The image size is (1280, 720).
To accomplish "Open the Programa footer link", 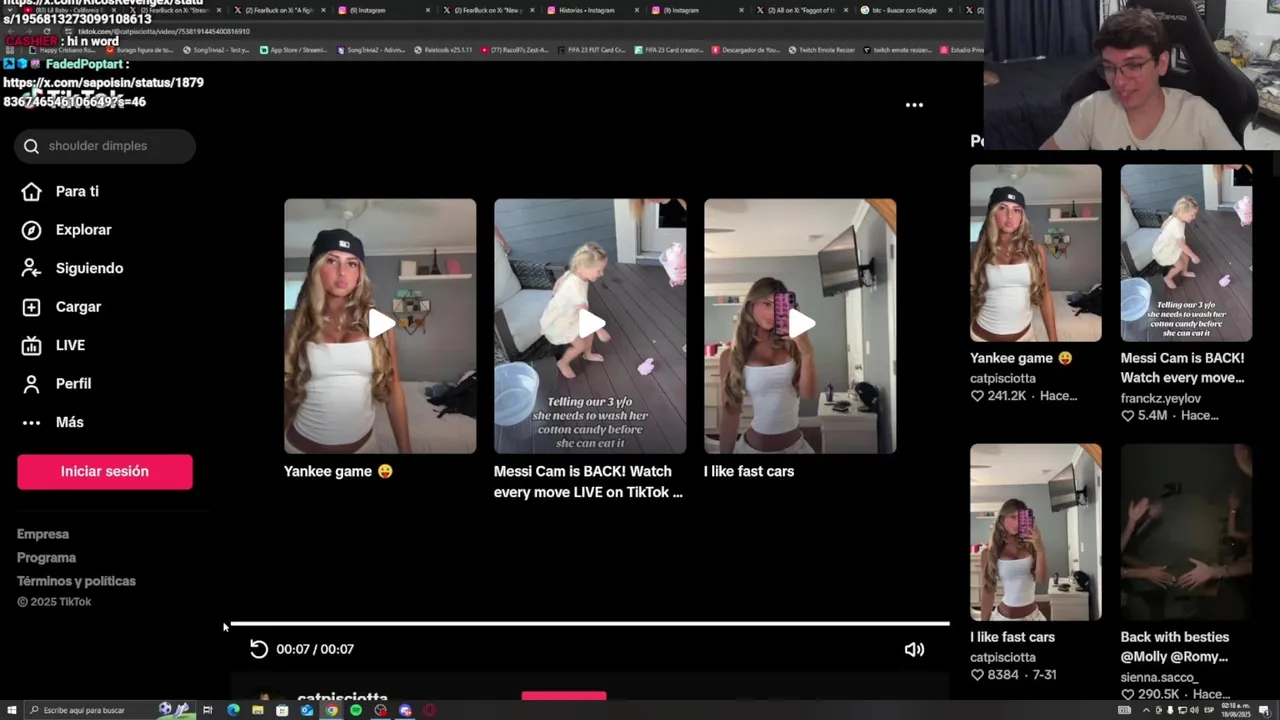I will click(46, 558).
